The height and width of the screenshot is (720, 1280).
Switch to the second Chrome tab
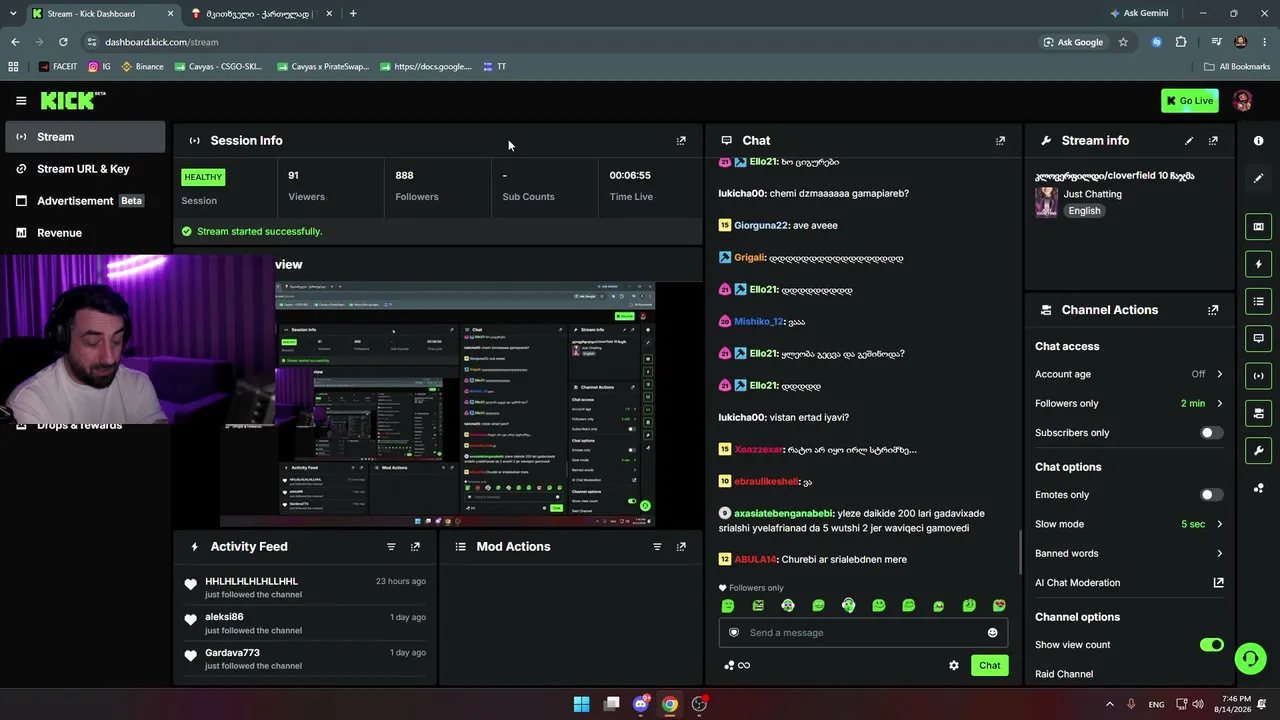click(261, 14)
